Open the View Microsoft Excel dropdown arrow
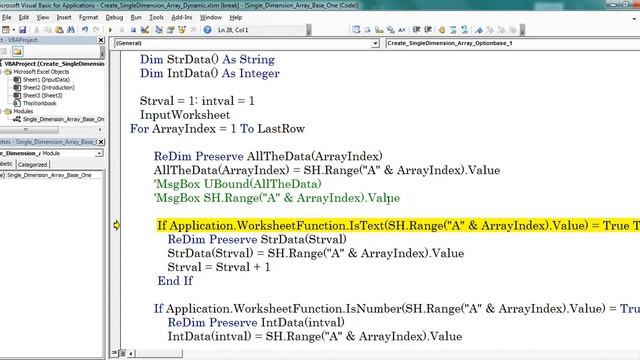This screenshot has width=640, height=360. click(x=13, y=30)
